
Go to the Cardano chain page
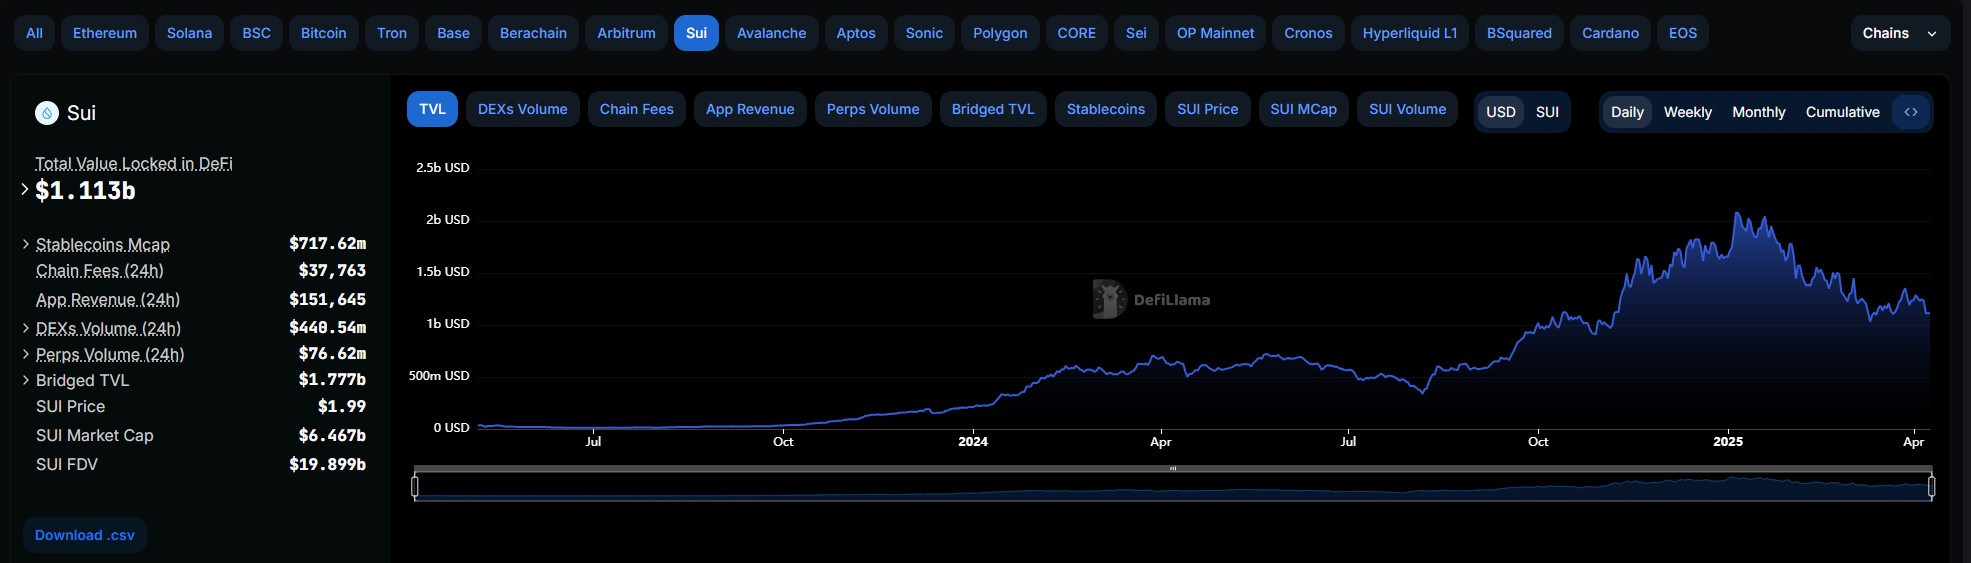pos(1610,33)
